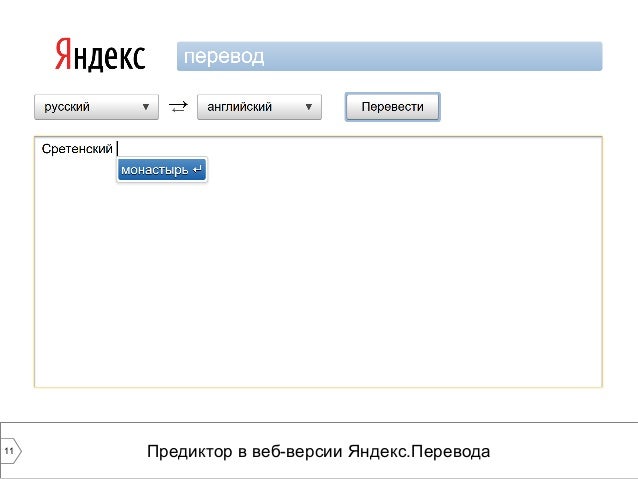
Task: Swap languages with the arrows icon
Action: pos(178,107)
